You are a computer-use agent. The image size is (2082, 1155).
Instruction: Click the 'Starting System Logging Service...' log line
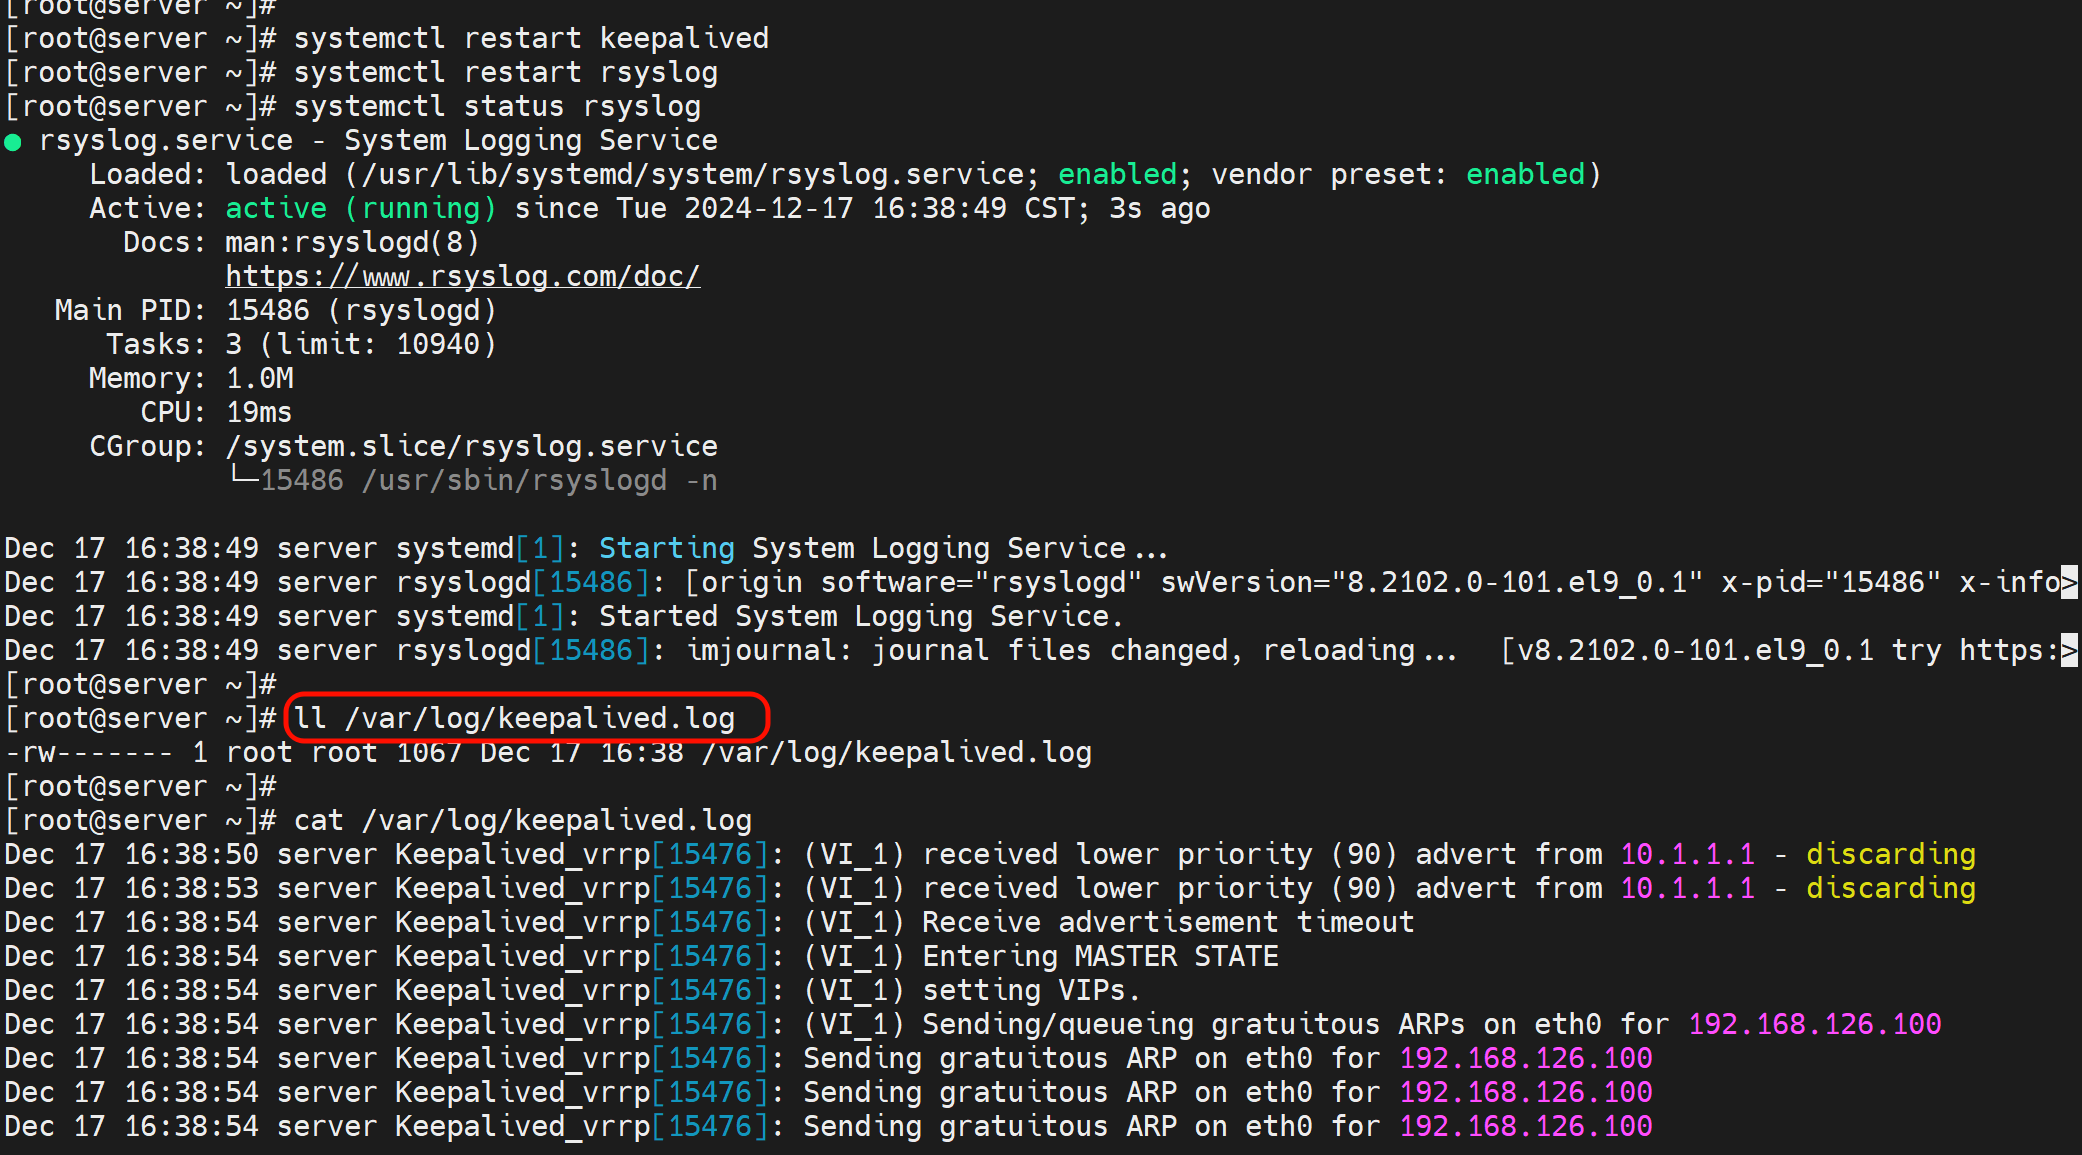[x=586, y=548]
